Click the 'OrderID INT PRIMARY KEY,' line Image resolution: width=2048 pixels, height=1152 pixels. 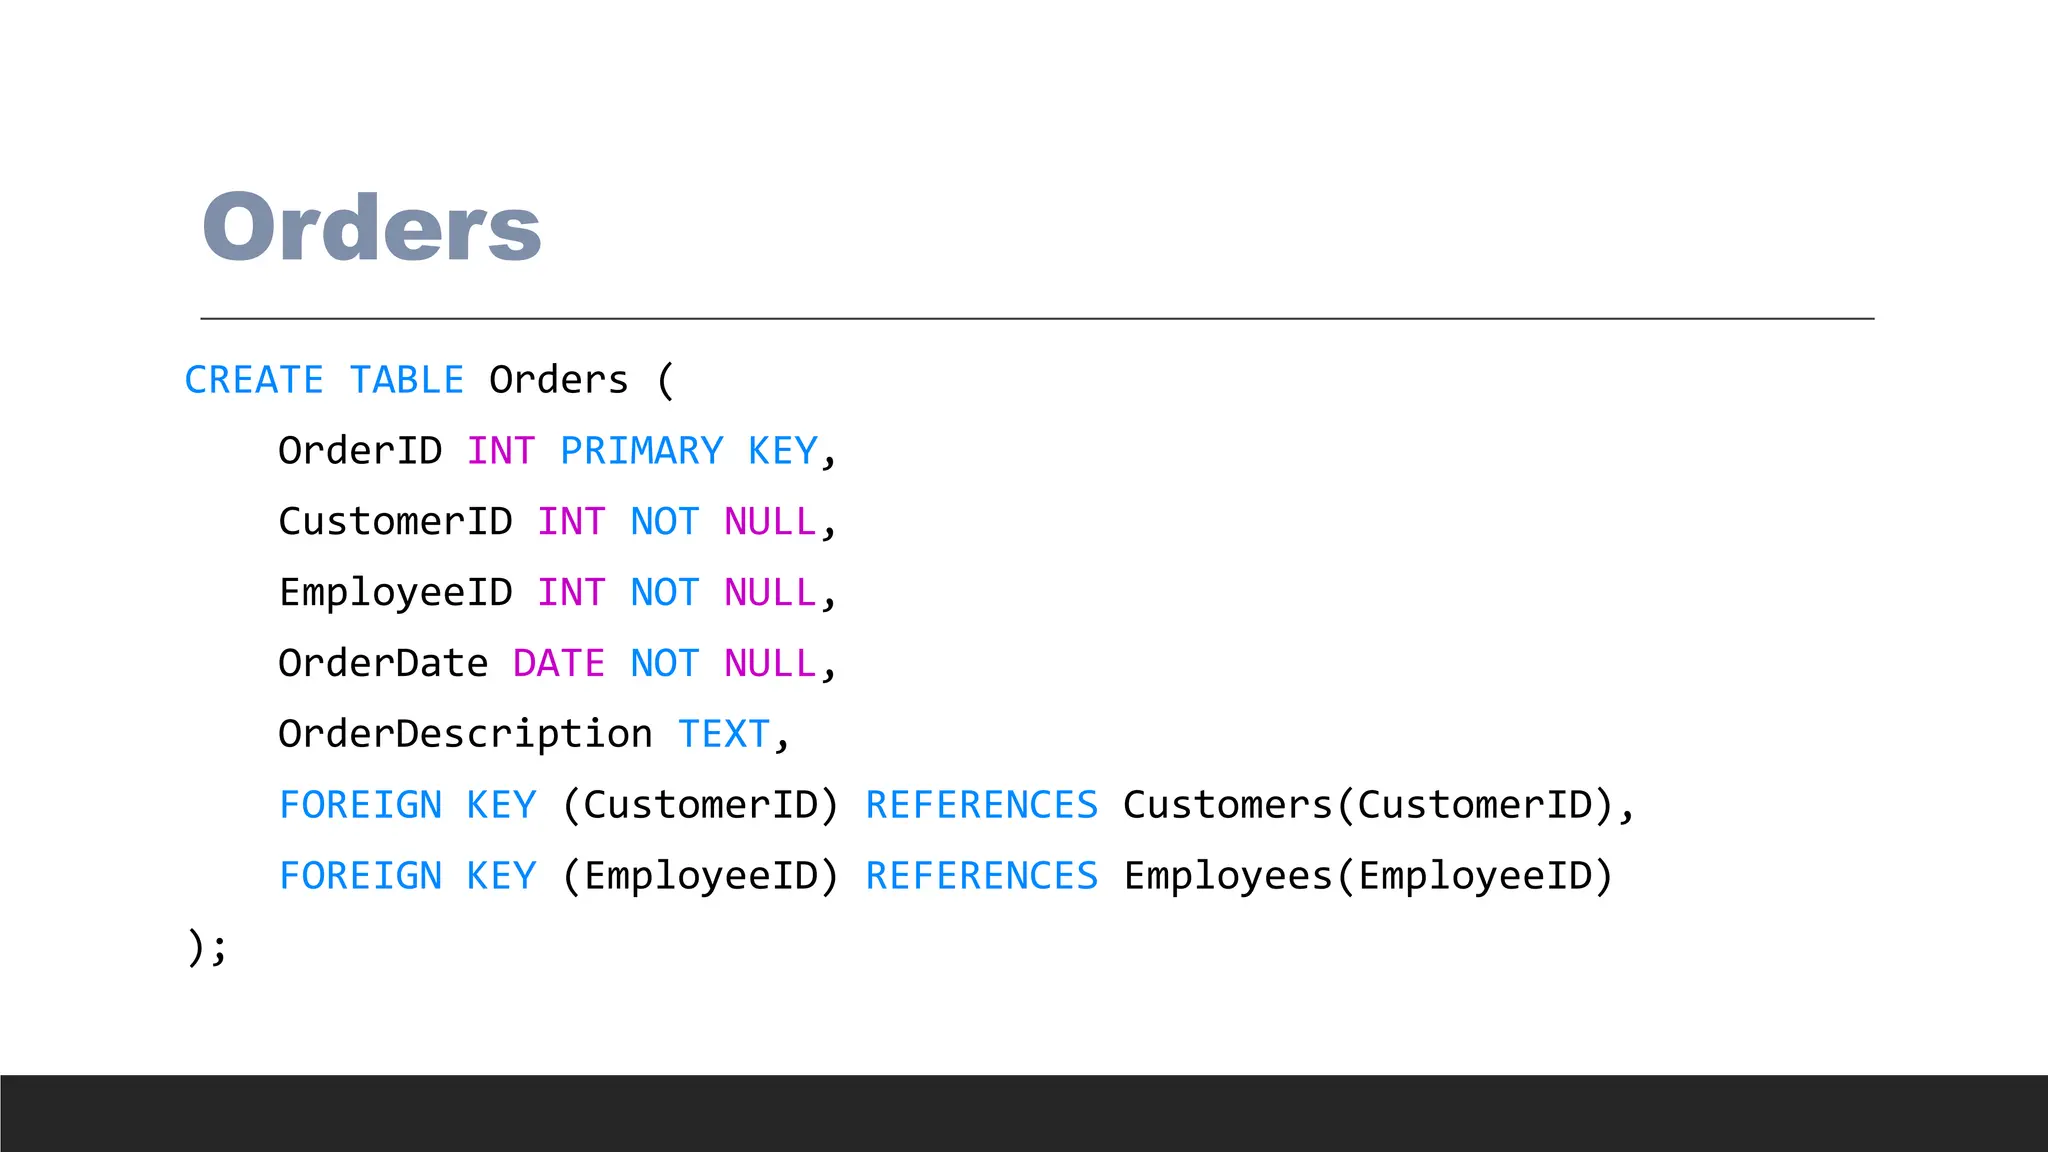tap(558, 452)
